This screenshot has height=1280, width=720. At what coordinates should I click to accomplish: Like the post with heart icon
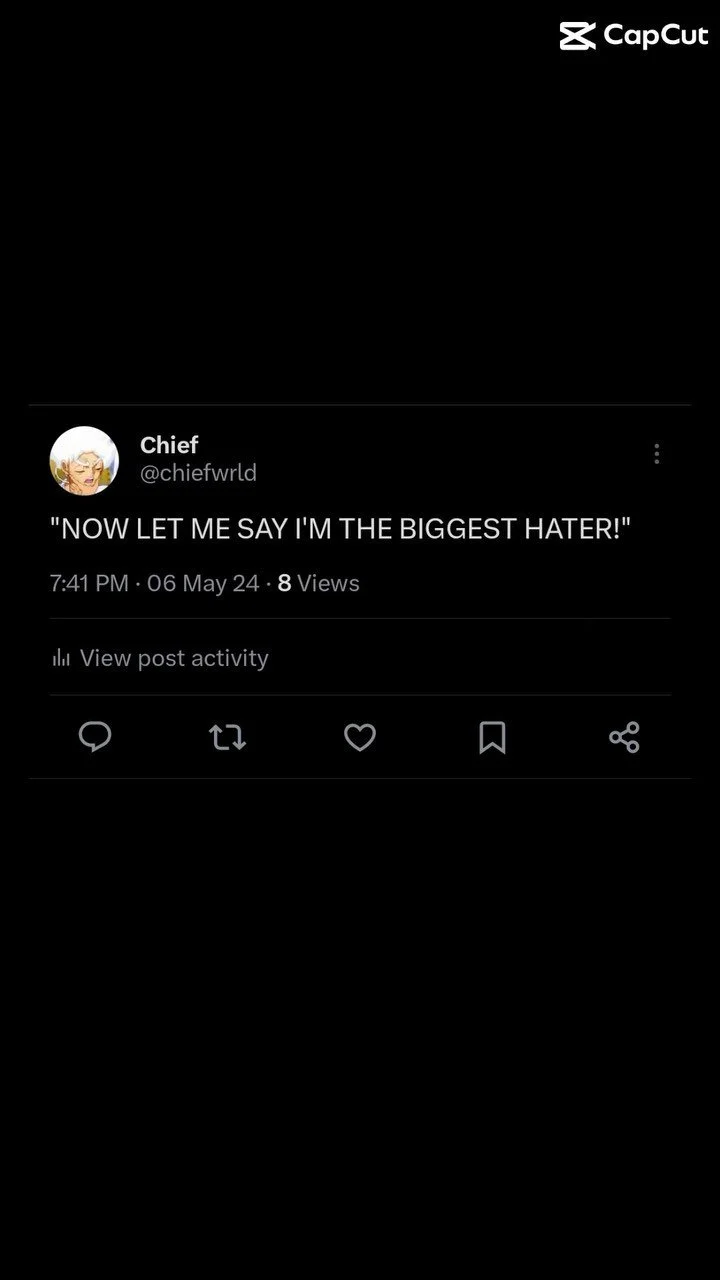pyautogui.click(x=360, y=738)
